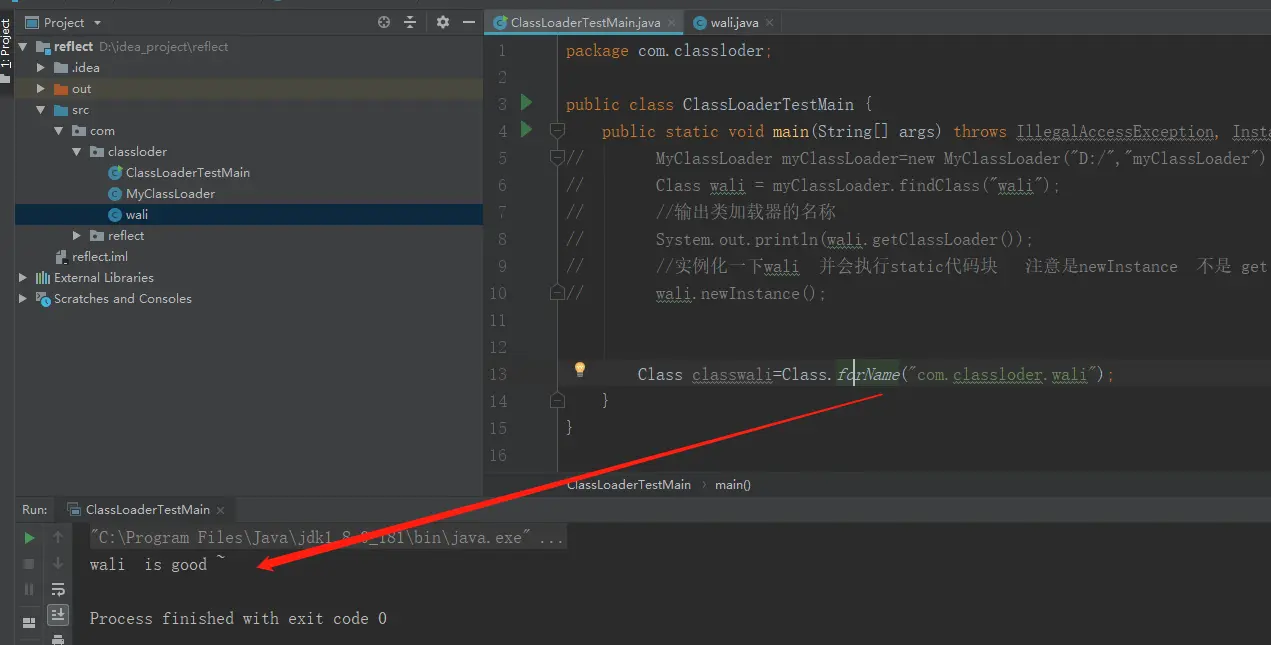Close the Run panel ClassLoaderTestMain tab
Viewport: 1271px width, 645px height.
point(221,510)
